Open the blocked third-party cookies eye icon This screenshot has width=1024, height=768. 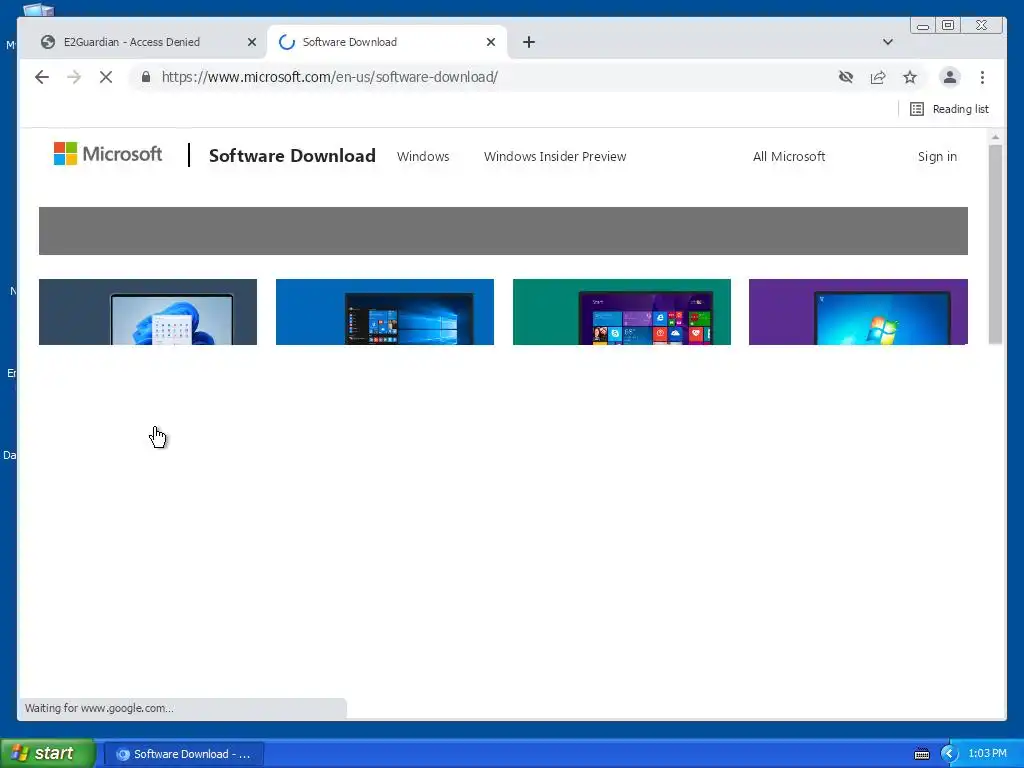pos(846,77)
